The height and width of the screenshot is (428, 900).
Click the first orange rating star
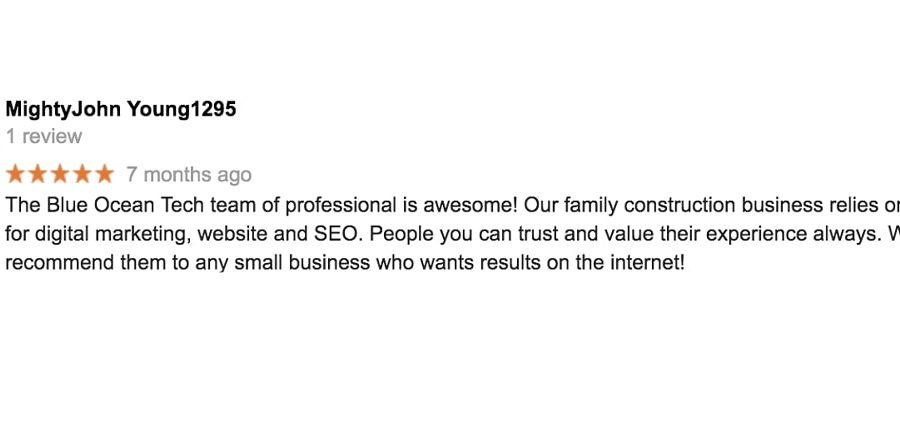pos(15,174)
